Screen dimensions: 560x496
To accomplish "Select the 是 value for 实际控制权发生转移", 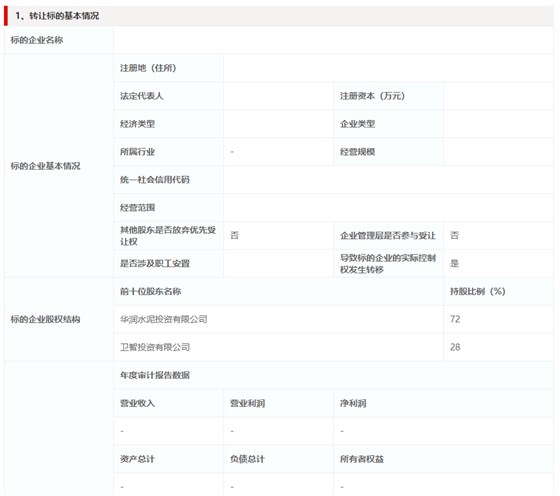I will click(x=454, y=264).
